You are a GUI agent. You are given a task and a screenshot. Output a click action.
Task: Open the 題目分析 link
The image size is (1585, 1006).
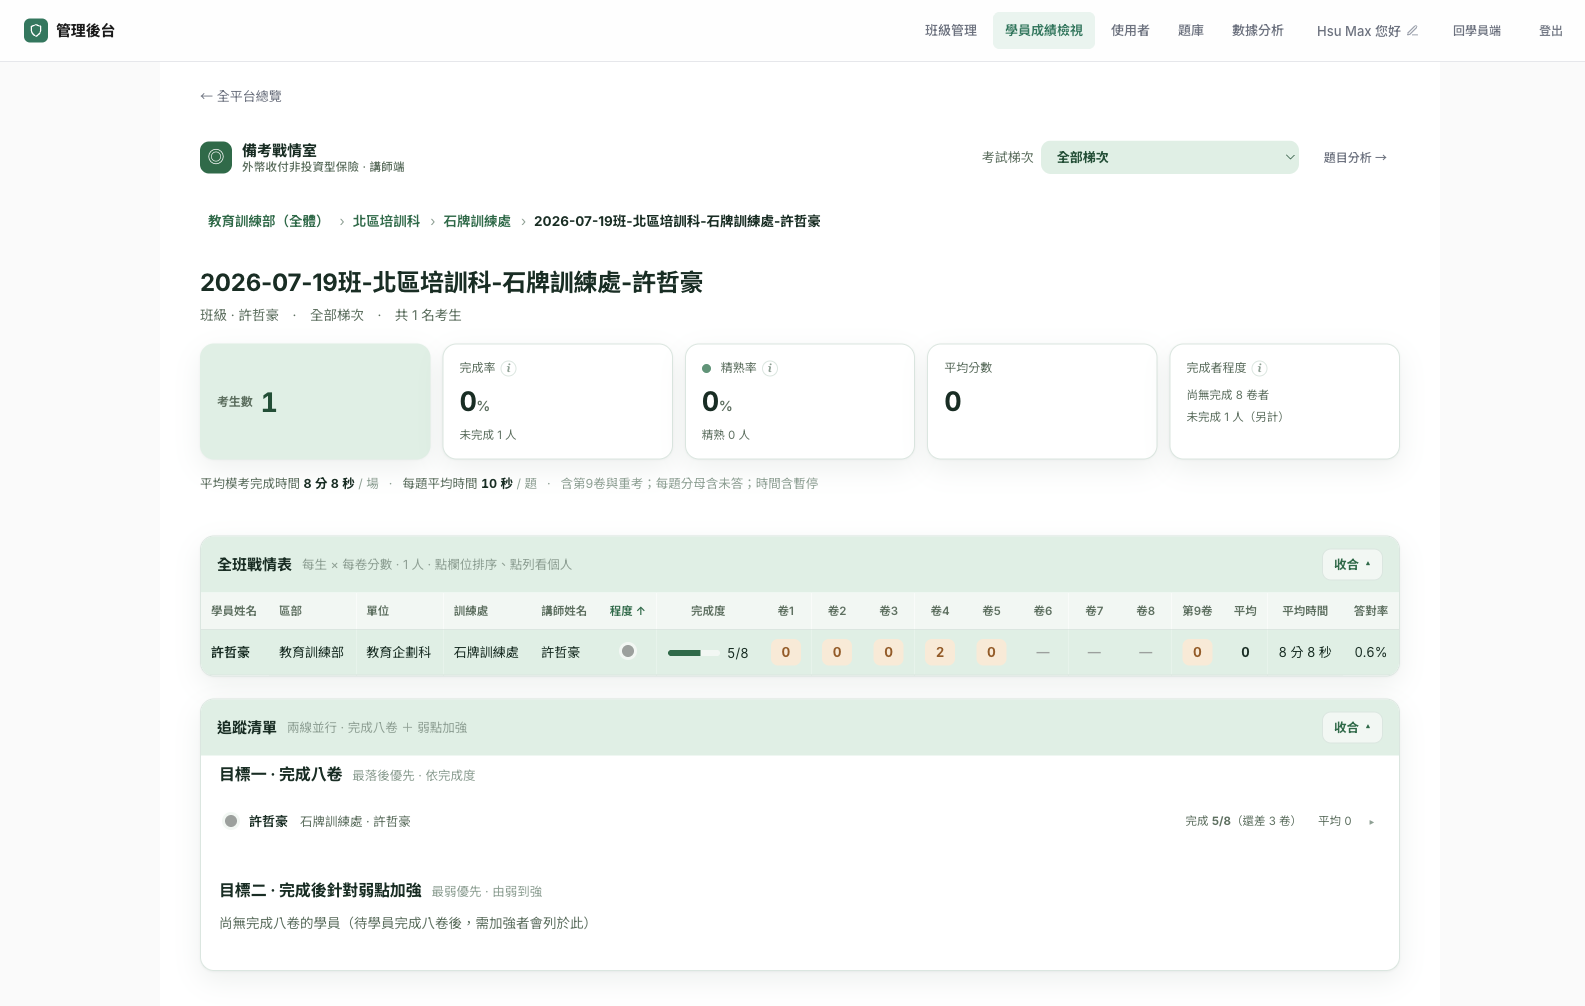pyautogui.click(x=1355, y=157)
